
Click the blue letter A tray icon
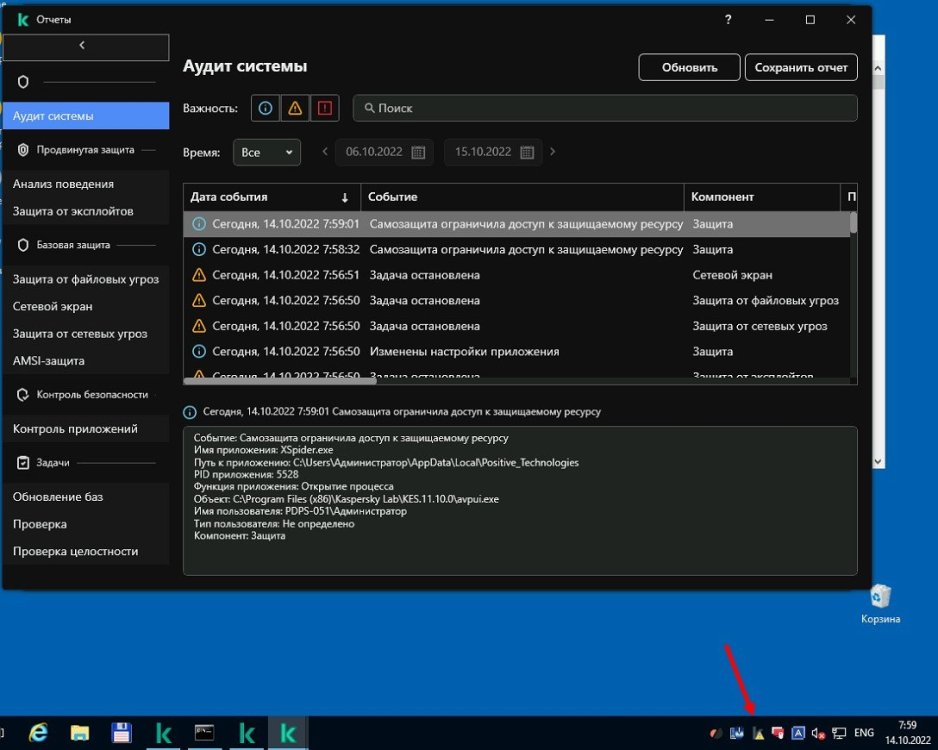798,733
